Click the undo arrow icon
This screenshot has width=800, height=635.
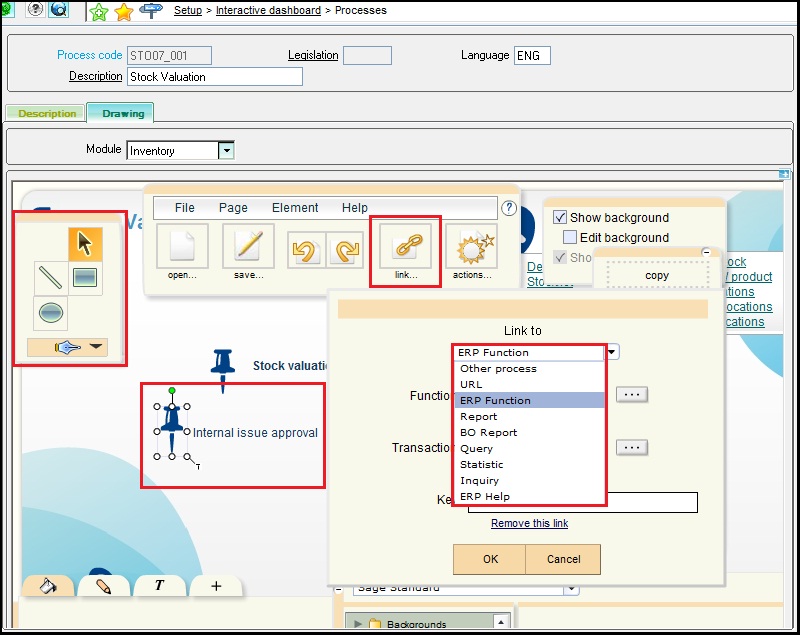[307, 250]
